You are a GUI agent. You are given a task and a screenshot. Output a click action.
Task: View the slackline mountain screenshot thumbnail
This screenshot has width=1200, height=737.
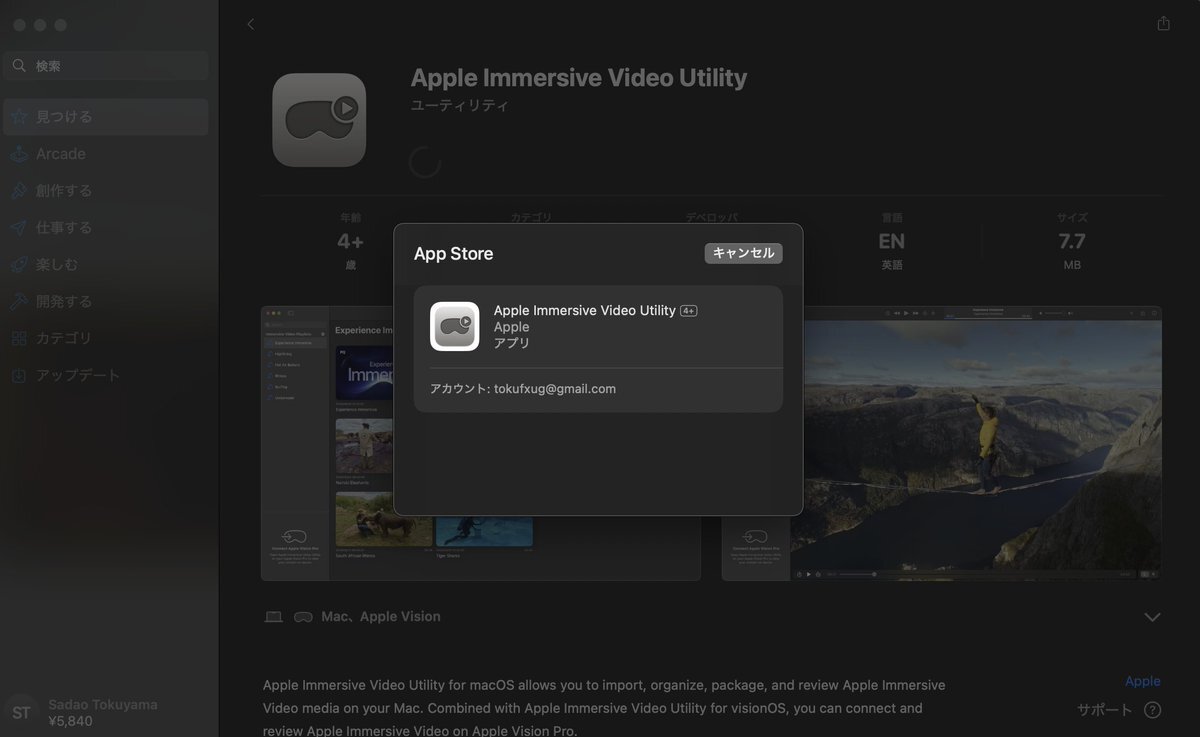(942, 443)
